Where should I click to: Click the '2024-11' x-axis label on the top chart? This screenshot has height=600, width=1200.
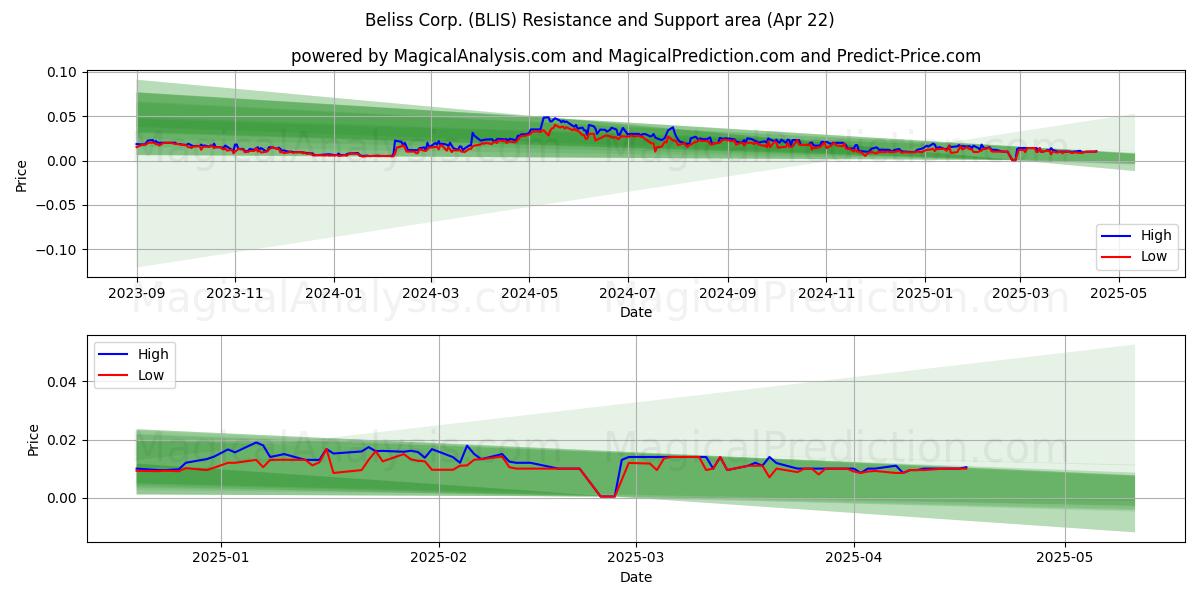826,292
